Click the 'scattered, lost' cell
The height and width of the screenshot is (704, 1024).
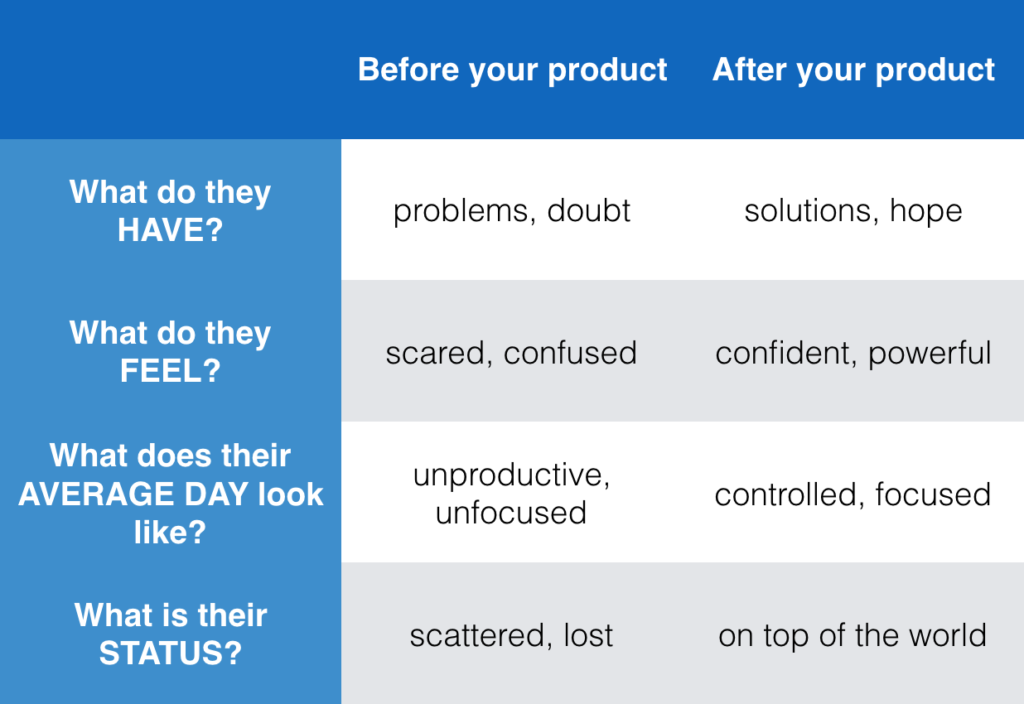click(x=512, y=633)
